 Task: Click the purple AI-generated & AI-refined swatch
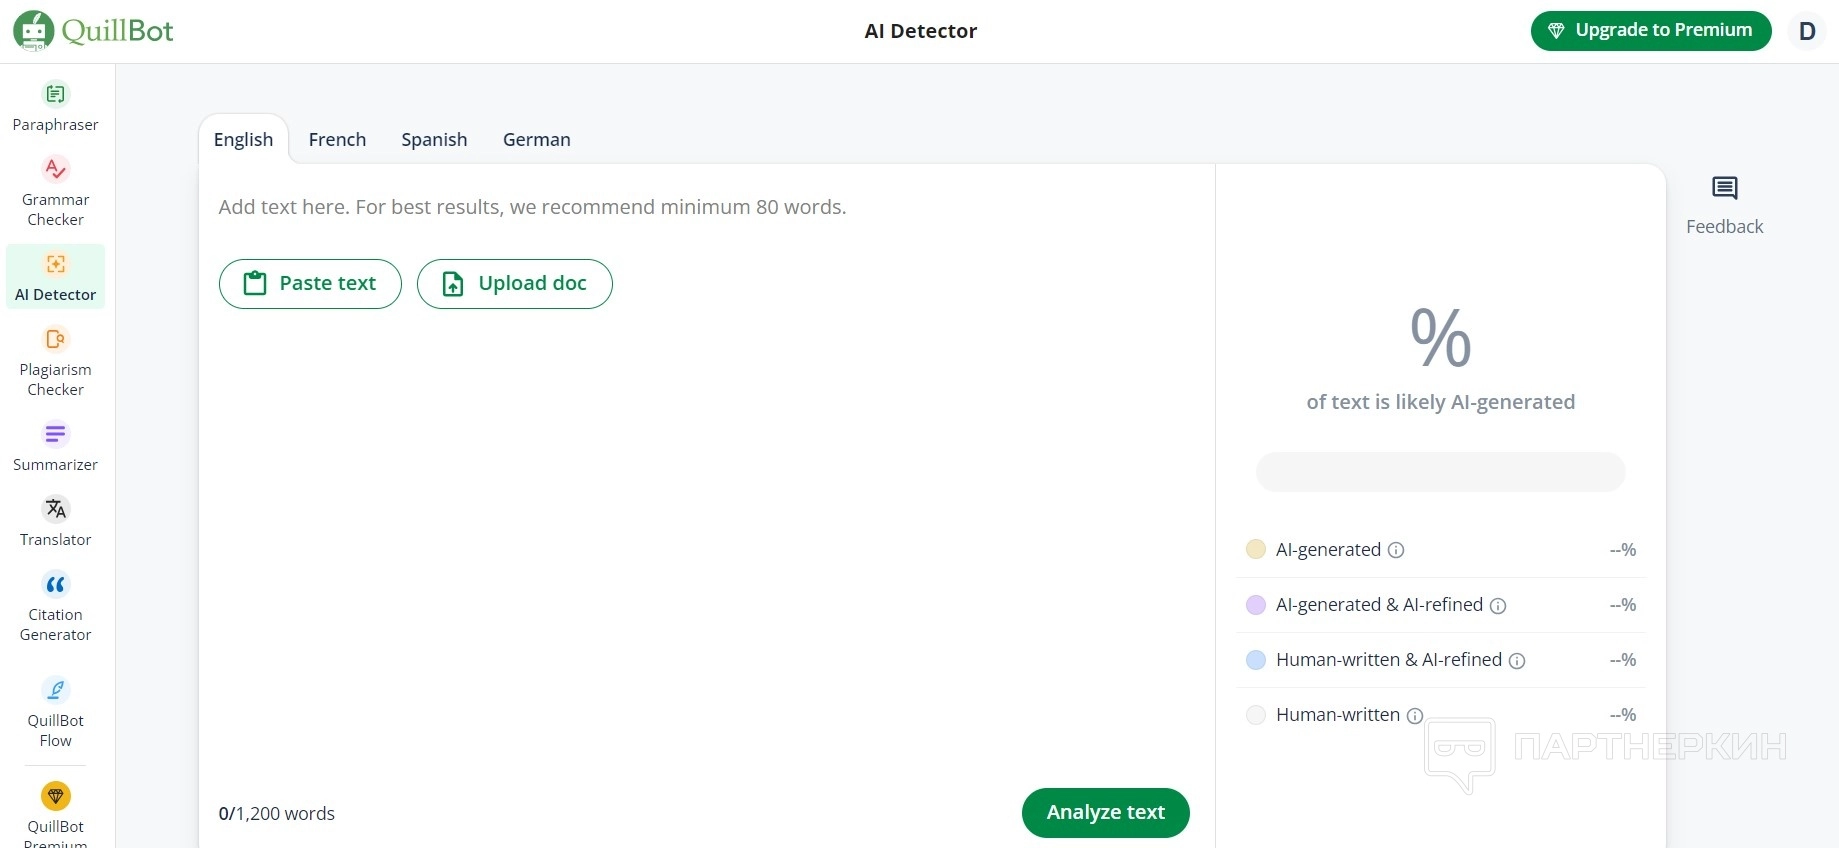coord(1256,605)
